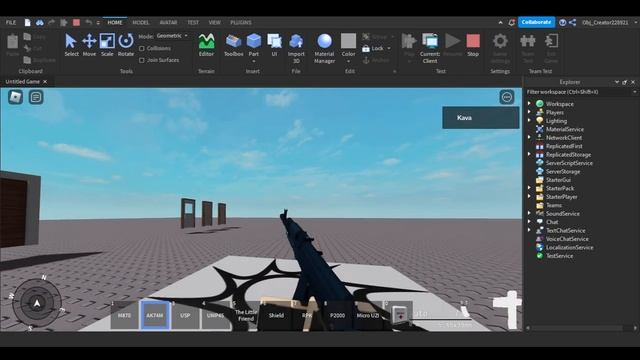Viewport: 640px width, 360px height.
Task: Expand the Lighting node
Action: pyautogui.click(x=529, y=121)
